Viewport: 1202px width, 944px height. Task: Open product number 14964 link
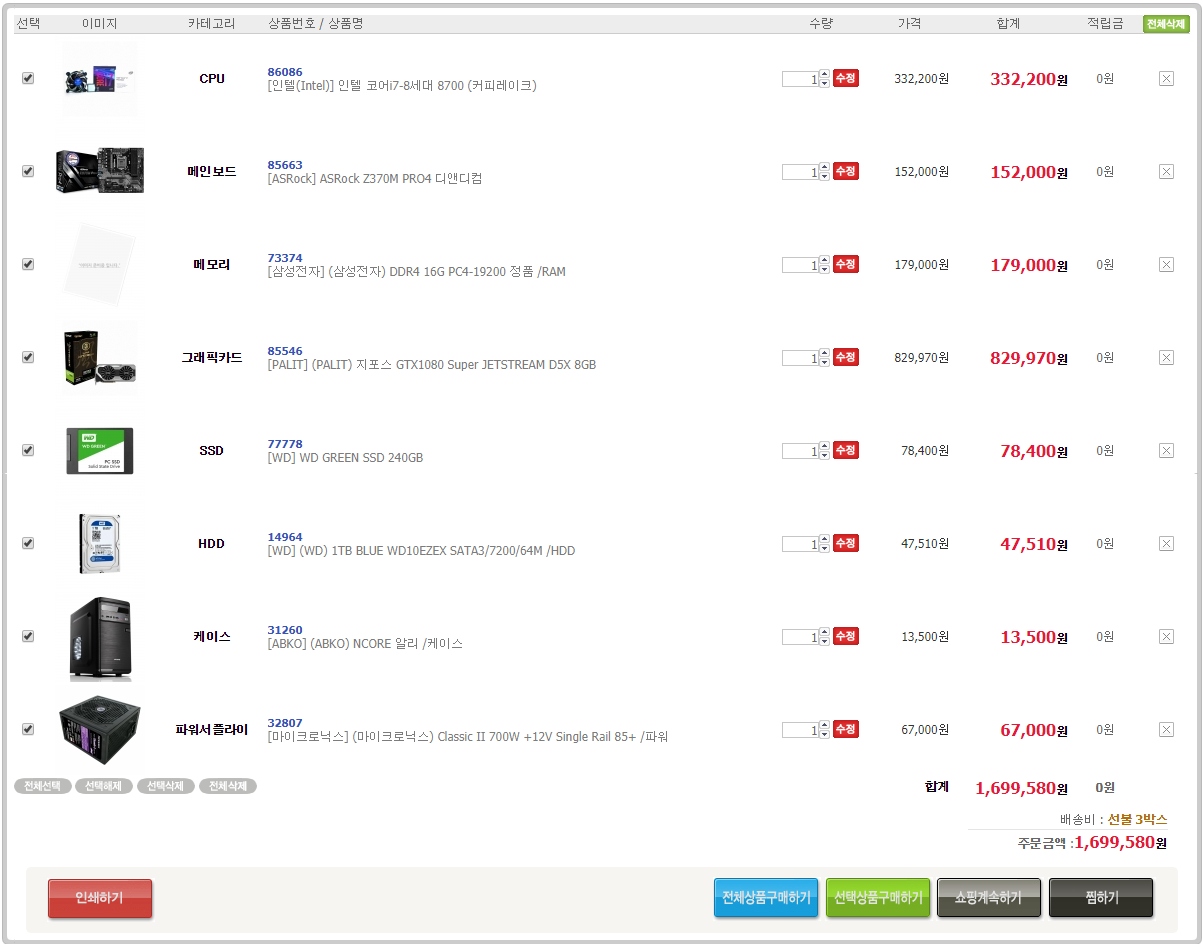click(285, 537)
